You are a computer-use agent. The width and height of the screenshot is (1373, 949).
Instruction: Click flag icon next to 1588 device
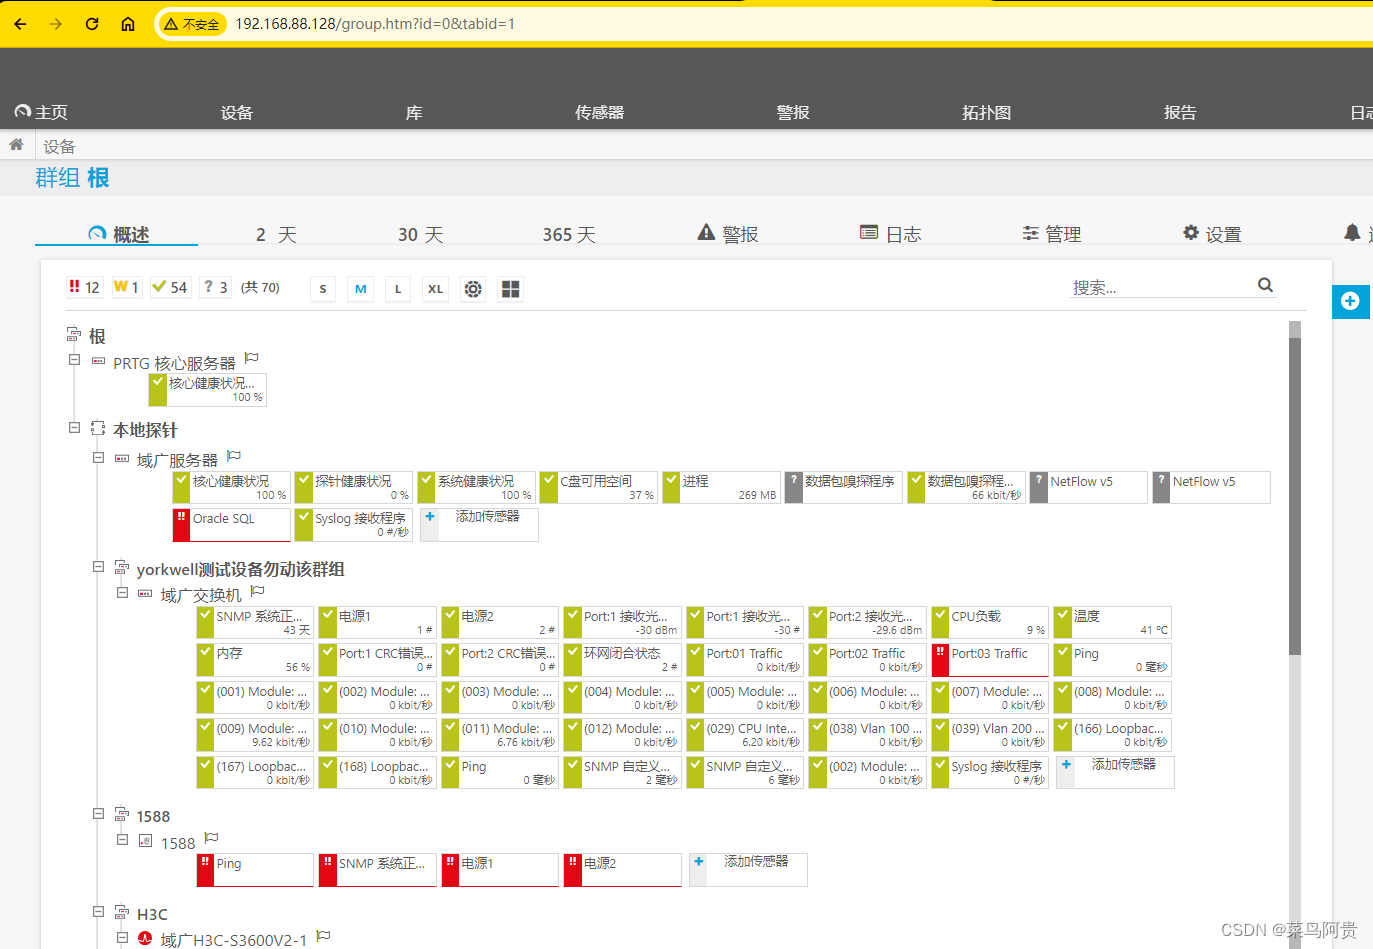pos(211,838)
